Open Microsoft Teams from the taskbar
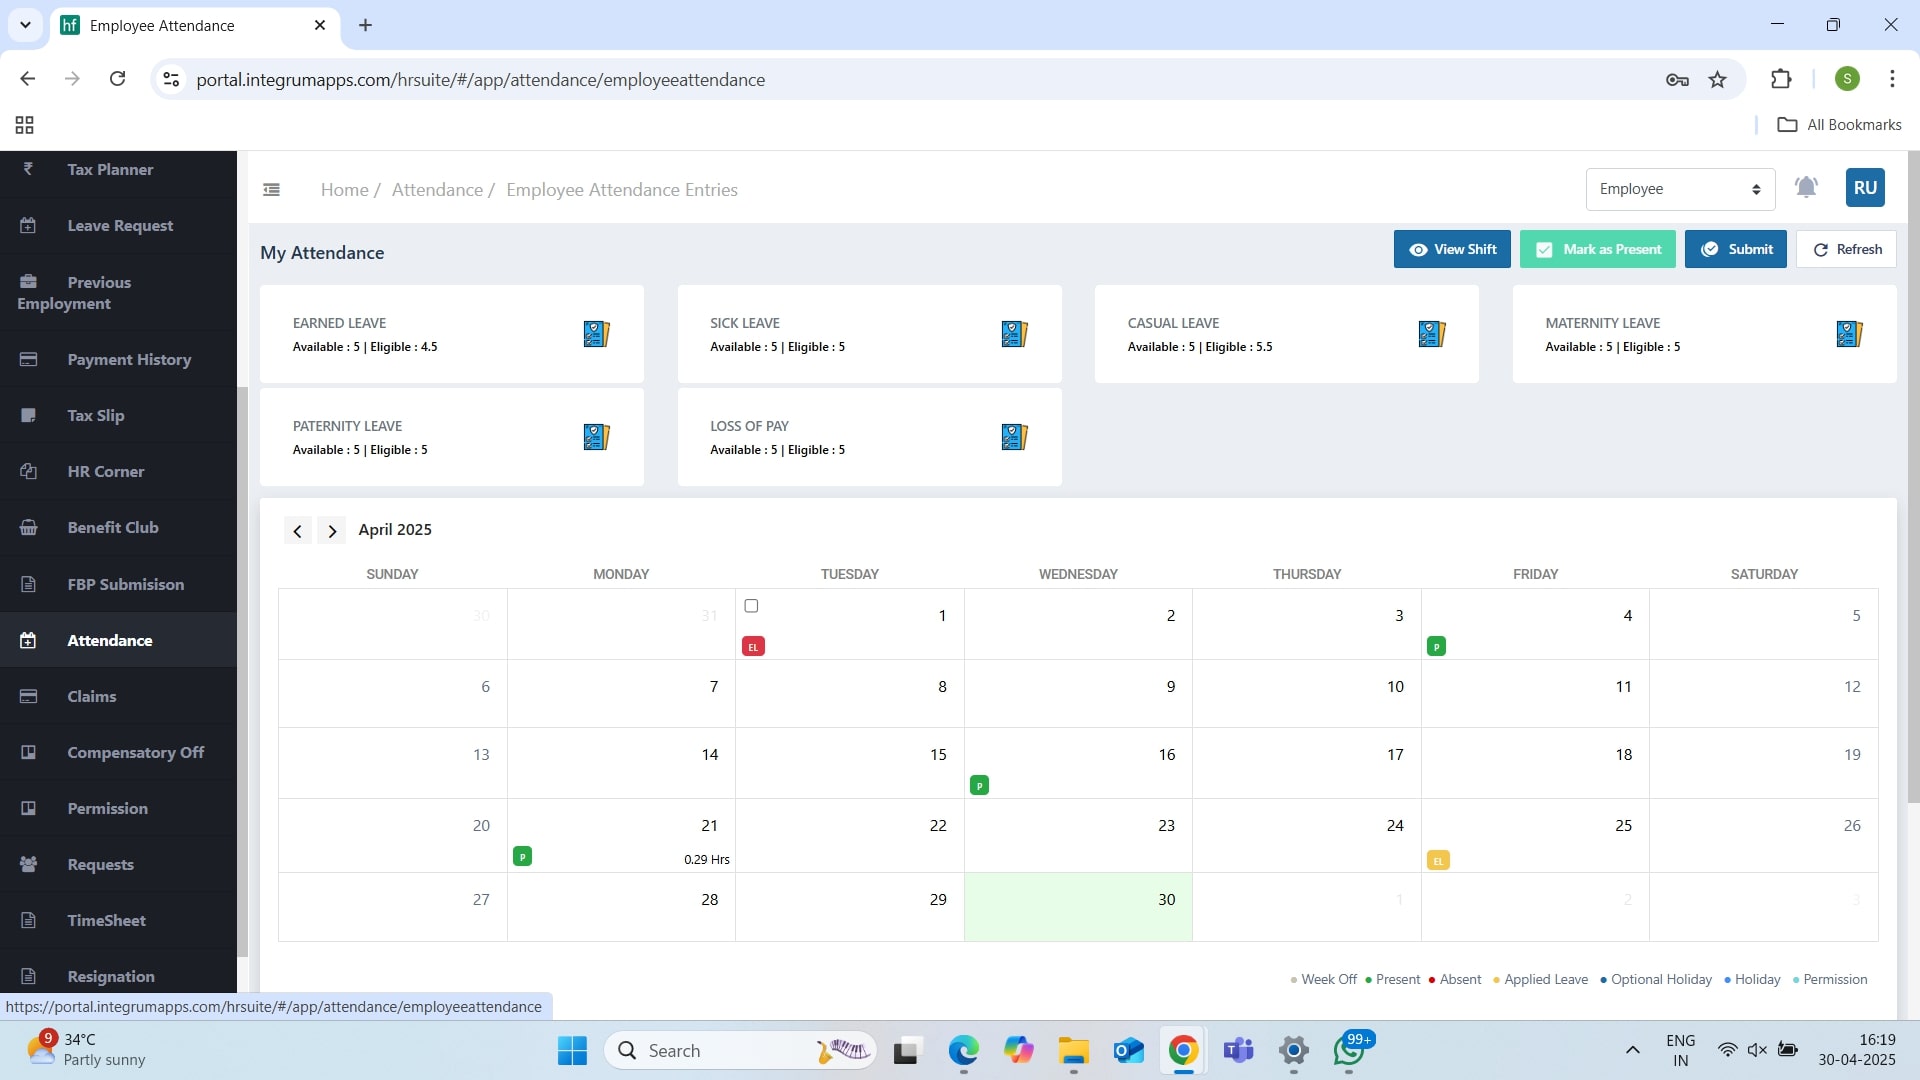The image size is (1920, 1080). 1238,1050
